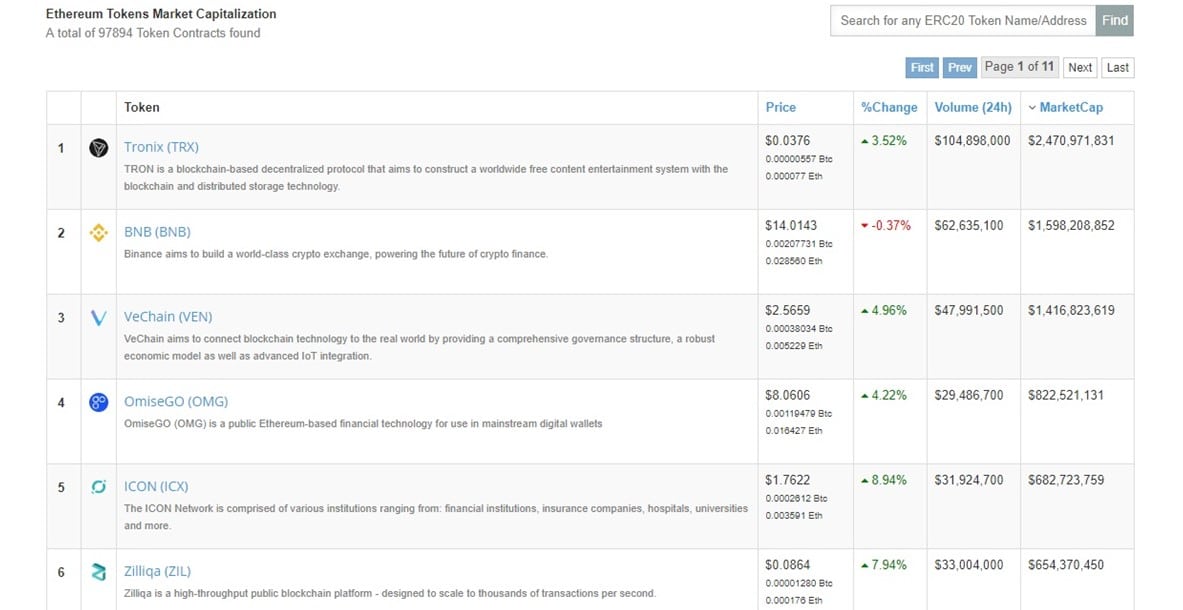
Task: Click market cap $654,370,450
Action: [x=1067, y=565]
